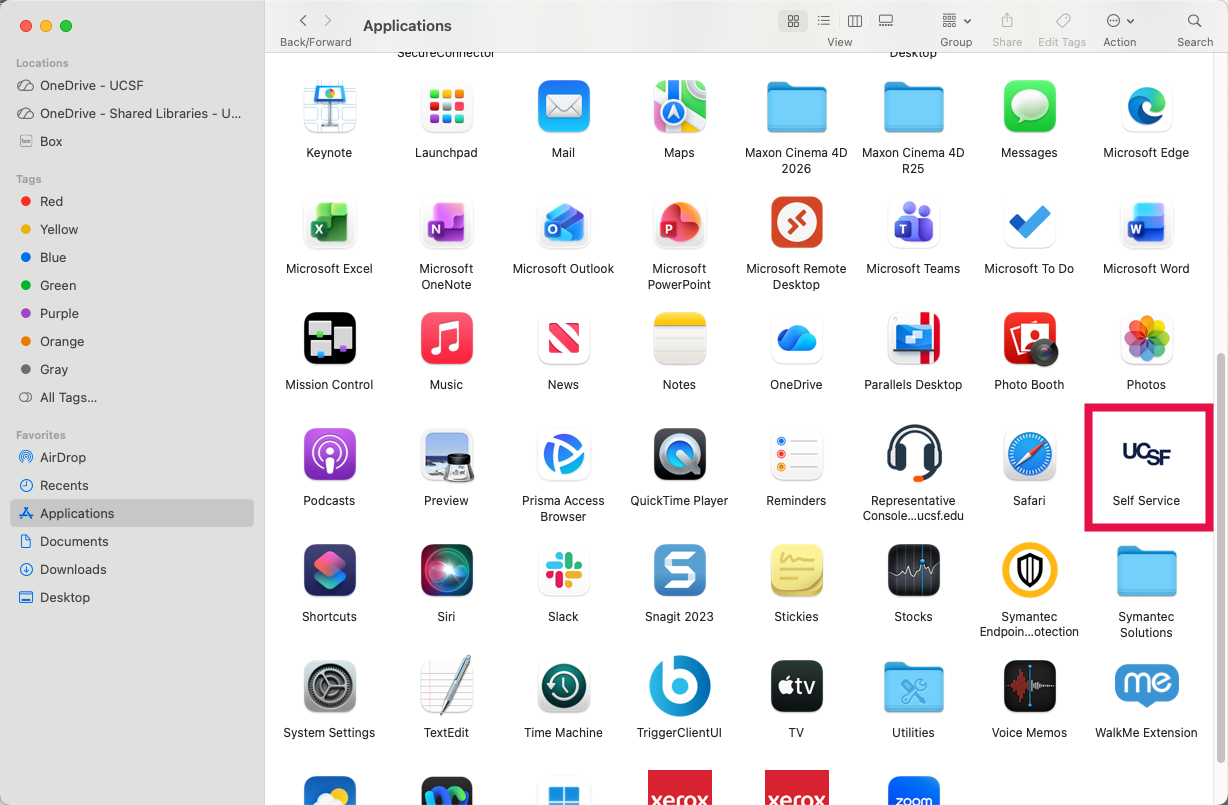This screenshot has height=805, width=1228.
Task: Click the vertical scrollbar thumb
Action: (1220, 557)
